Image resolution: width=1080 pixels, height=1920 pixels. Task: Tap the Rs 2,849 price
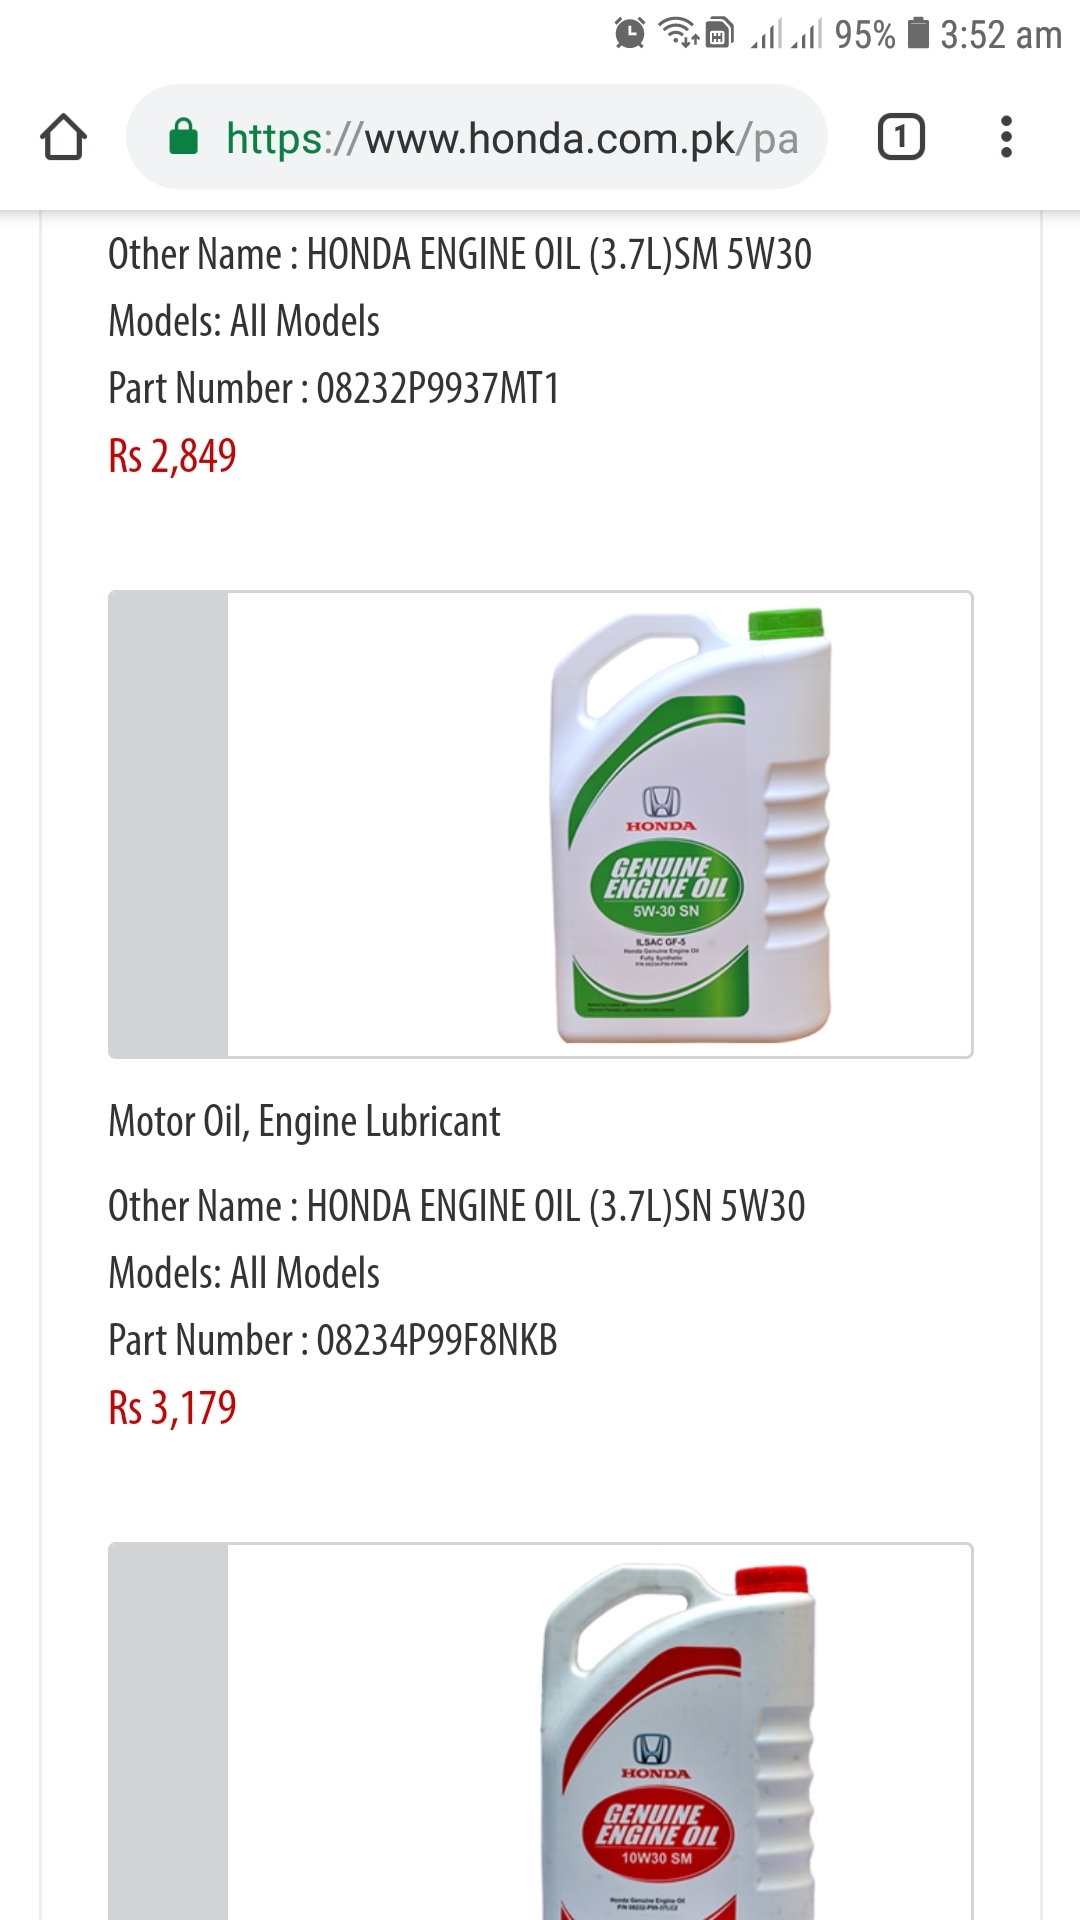[x=172, y=456]
